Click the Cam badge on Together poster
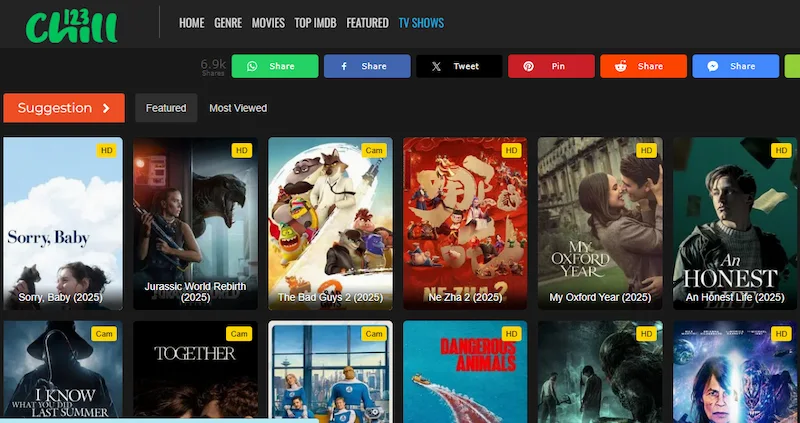The height and width of the screenshot is (423, 800). click(239, 334)
